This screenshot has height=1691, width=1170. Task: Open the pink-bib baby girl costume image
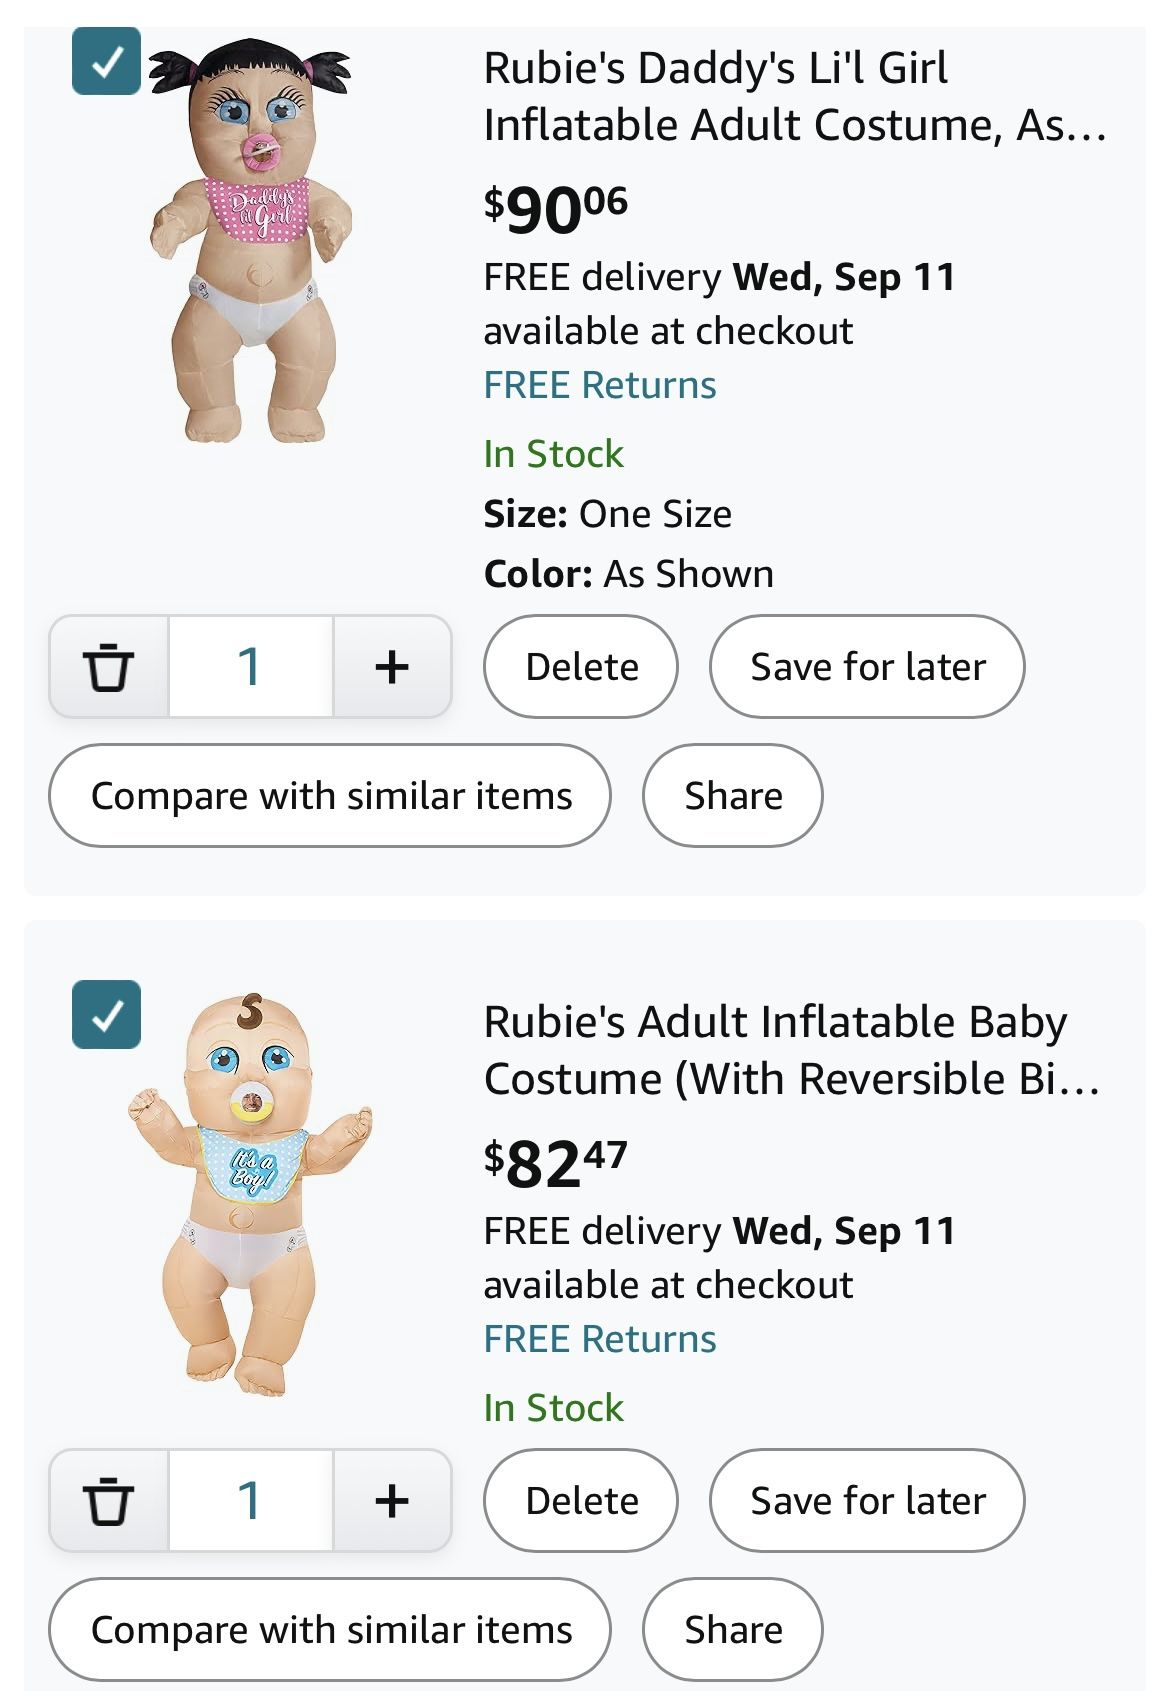coord(250,240)
